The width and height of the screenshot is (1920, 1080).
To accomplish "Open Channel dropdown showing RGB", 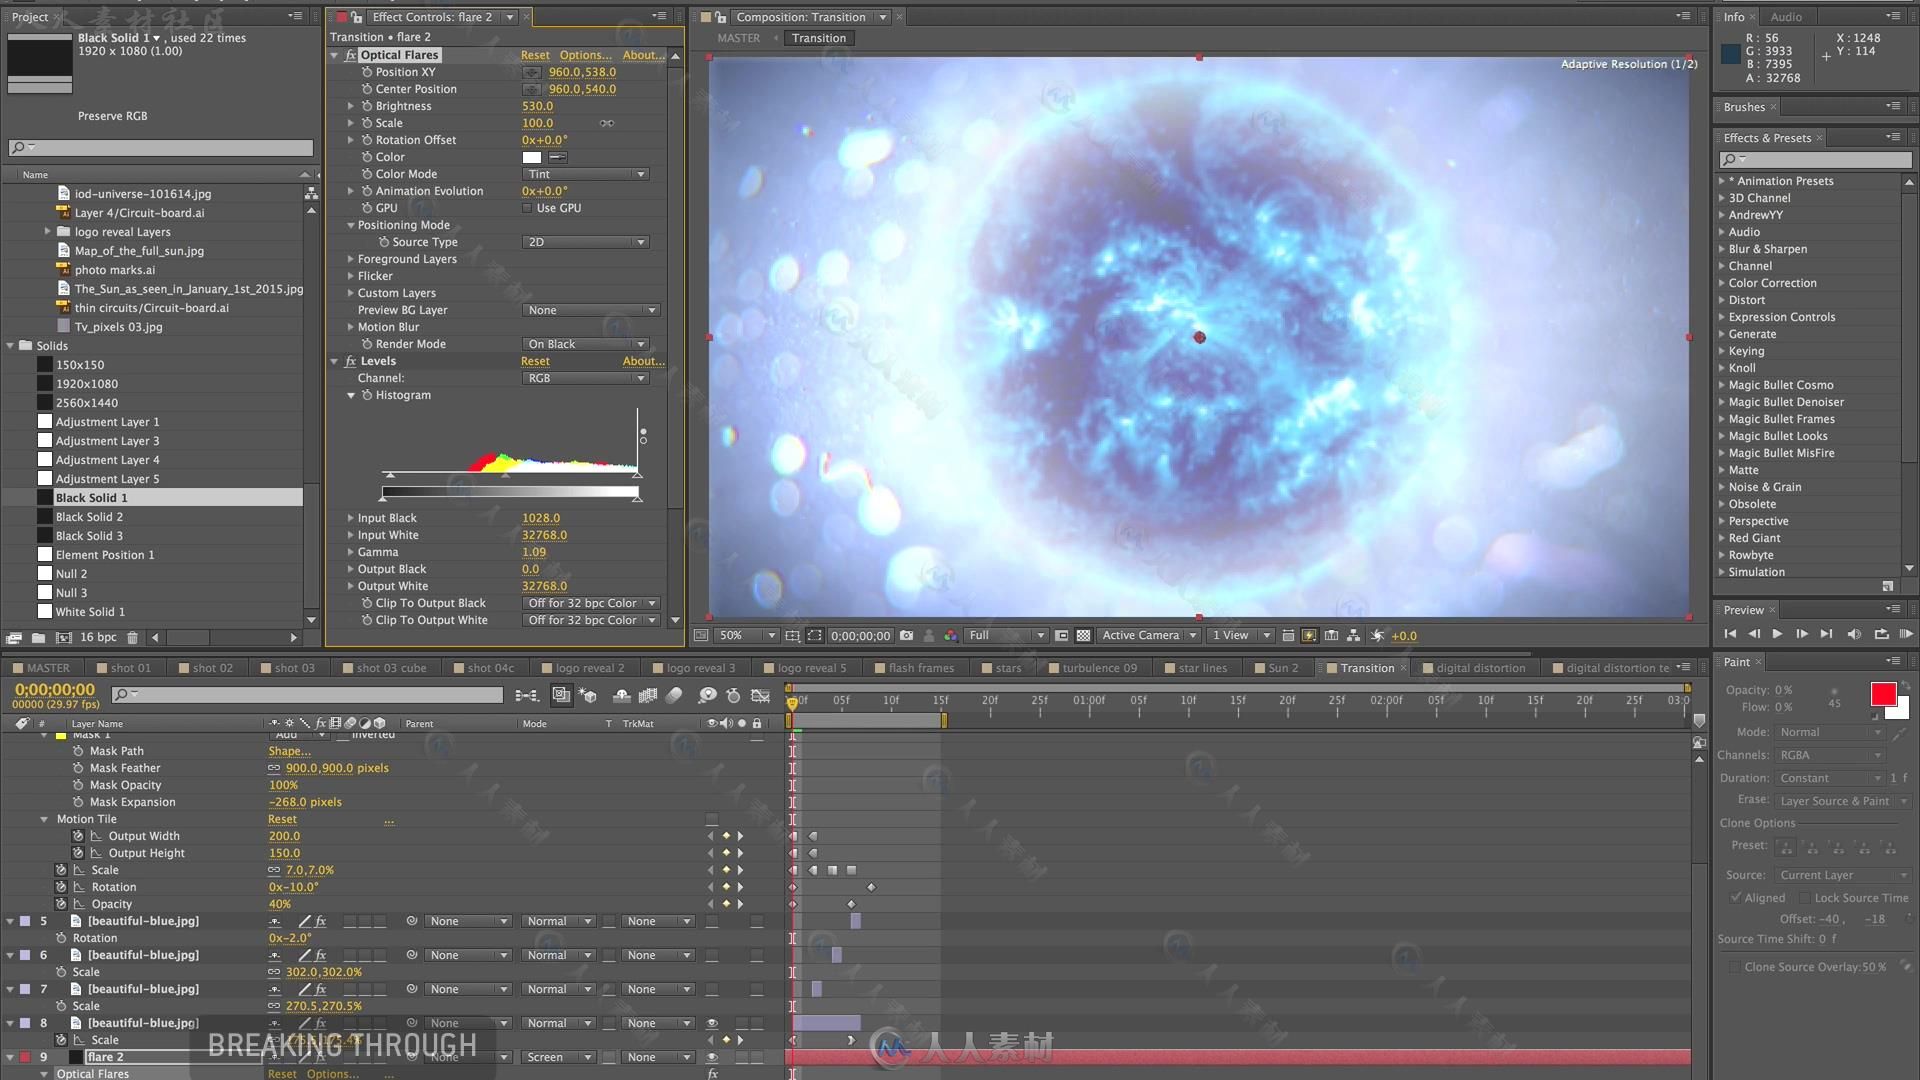I will (586, 378).
